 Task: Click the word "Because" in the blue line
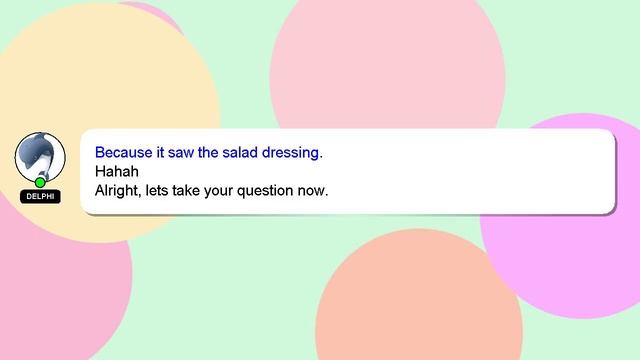pyautogui.click(x=124, y=152)
